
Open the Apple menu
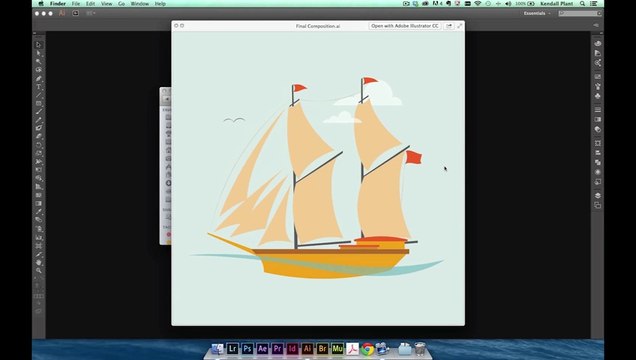tap(41, 4)
